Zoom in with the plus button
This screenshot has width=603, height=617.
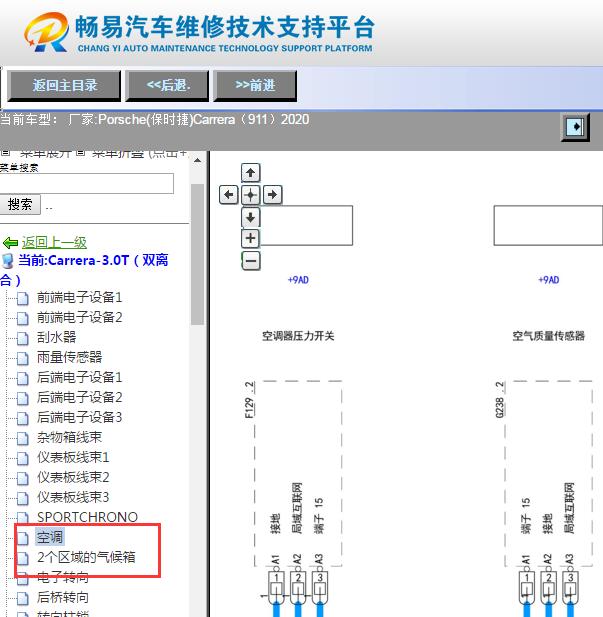coord(250,238)
